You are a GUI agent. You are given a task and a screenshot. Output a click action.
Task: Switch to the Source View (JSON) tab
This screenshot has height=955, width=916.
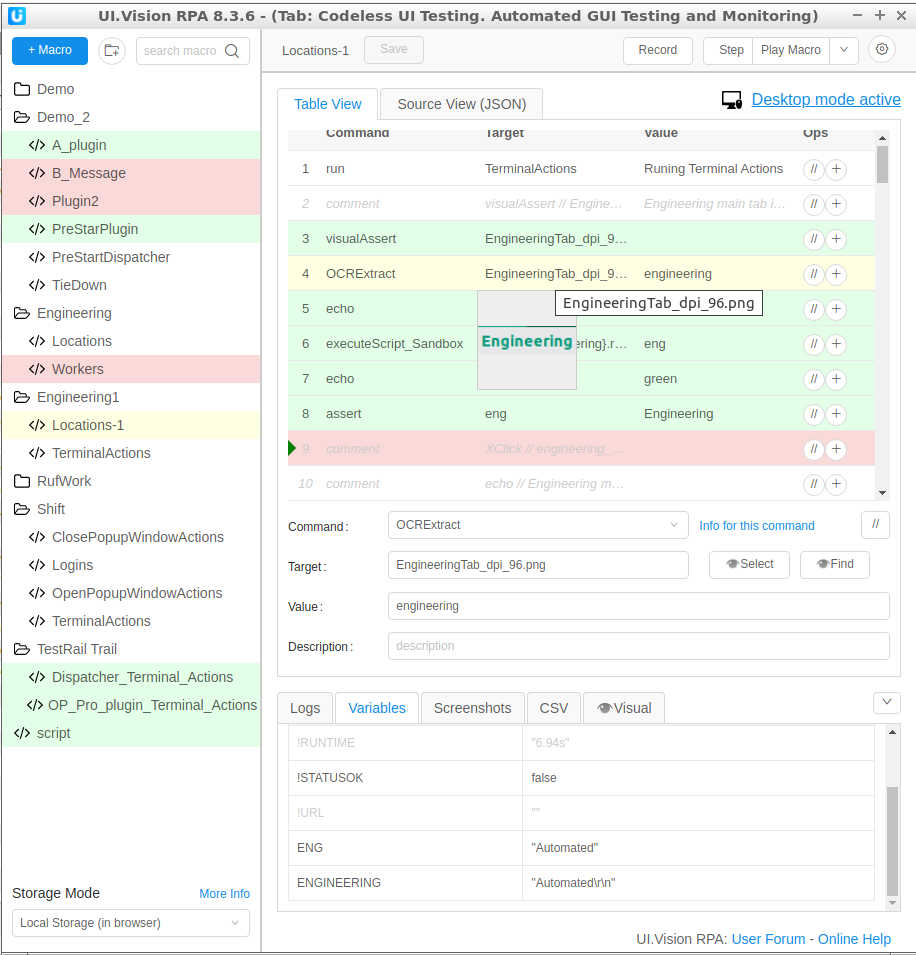click(x=462, y=104)
